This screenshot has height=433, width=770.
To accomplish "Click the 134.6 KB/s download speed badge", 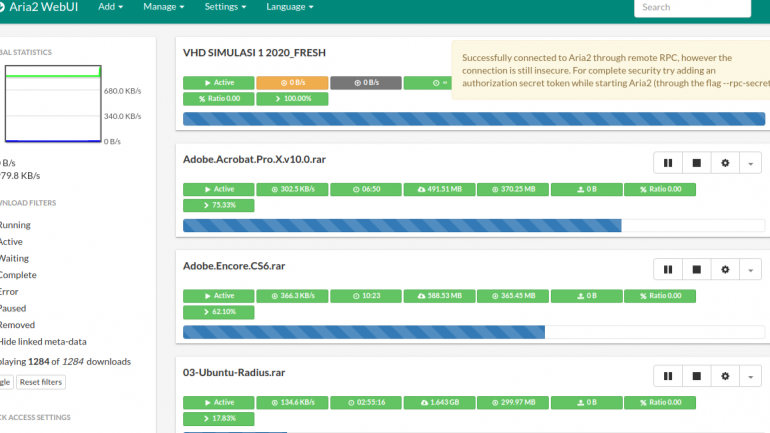I will point(292,402).
